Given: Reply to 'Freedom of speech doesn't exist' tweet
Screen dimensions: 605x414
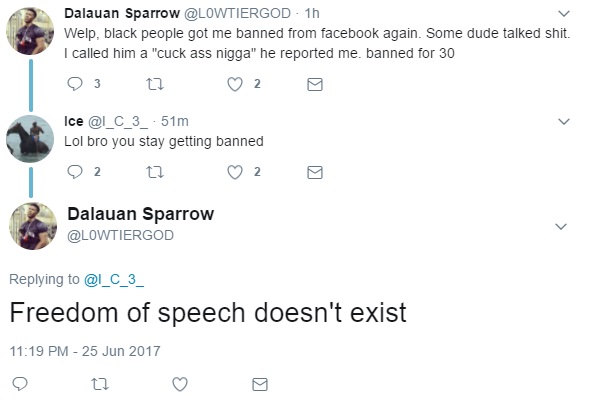Looking at the screenshot, I should pos(20,384).
